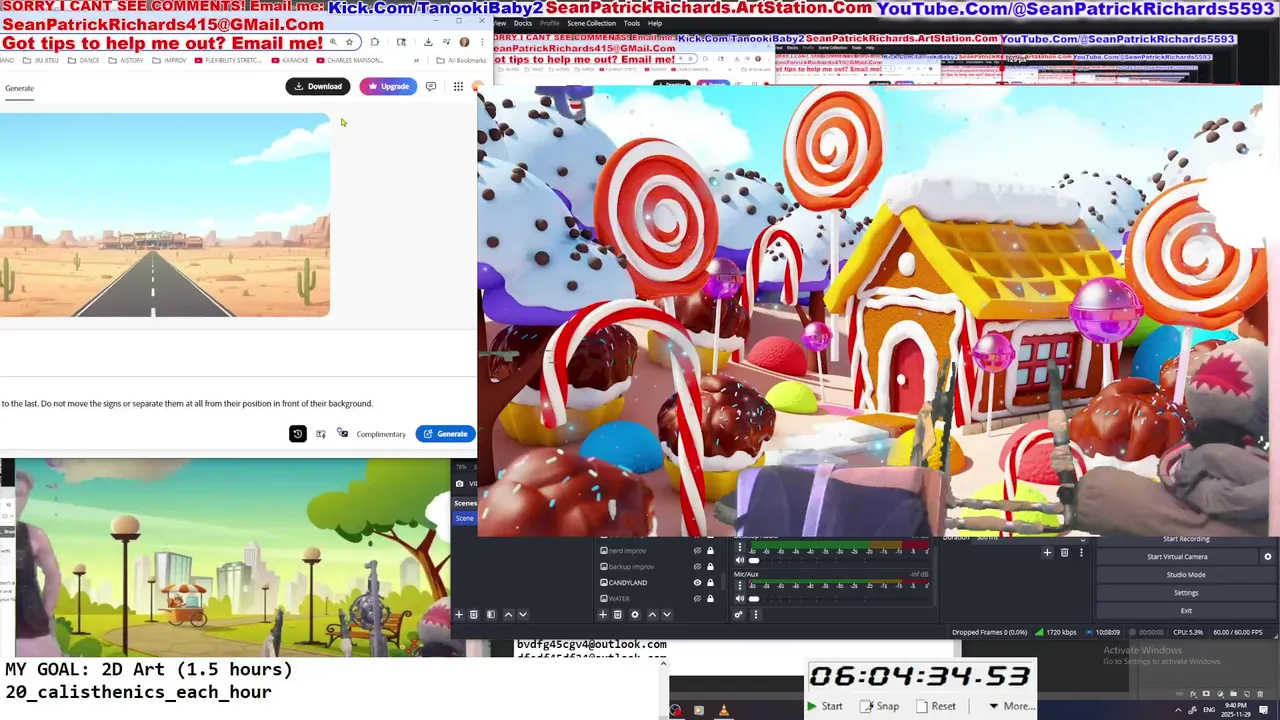Viewport: 1280px width, 720px height.
Task: Toggle lock on CANDYLAND source
Action: [711, 582]
